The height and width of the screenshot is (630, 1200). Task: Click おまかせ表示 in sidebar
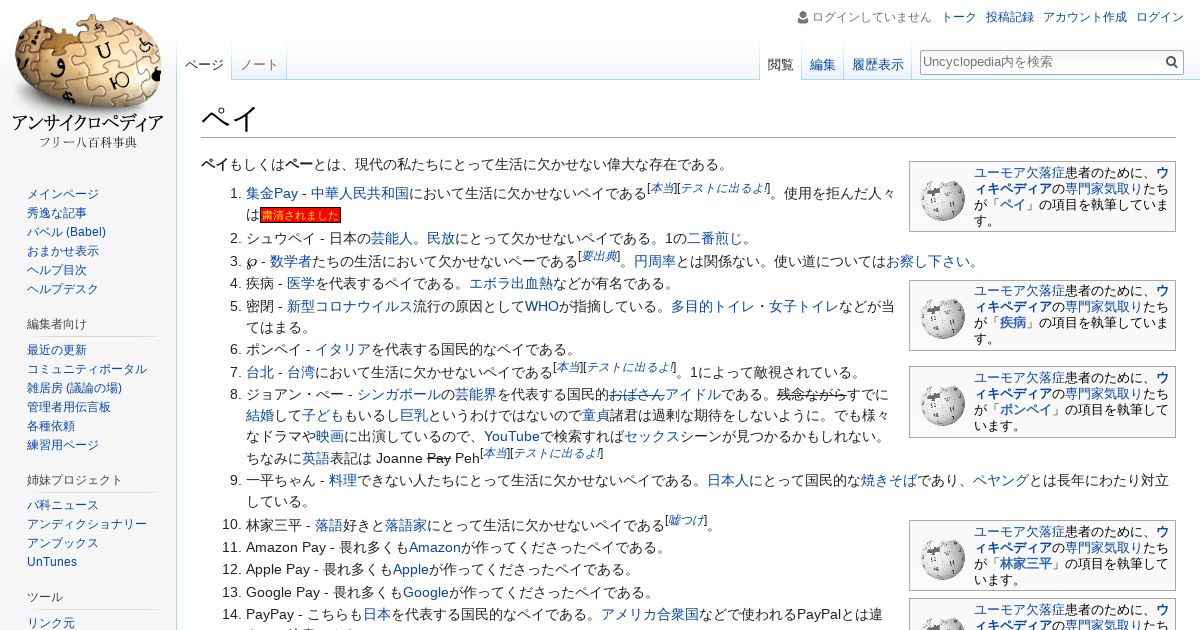click(63, 251)
